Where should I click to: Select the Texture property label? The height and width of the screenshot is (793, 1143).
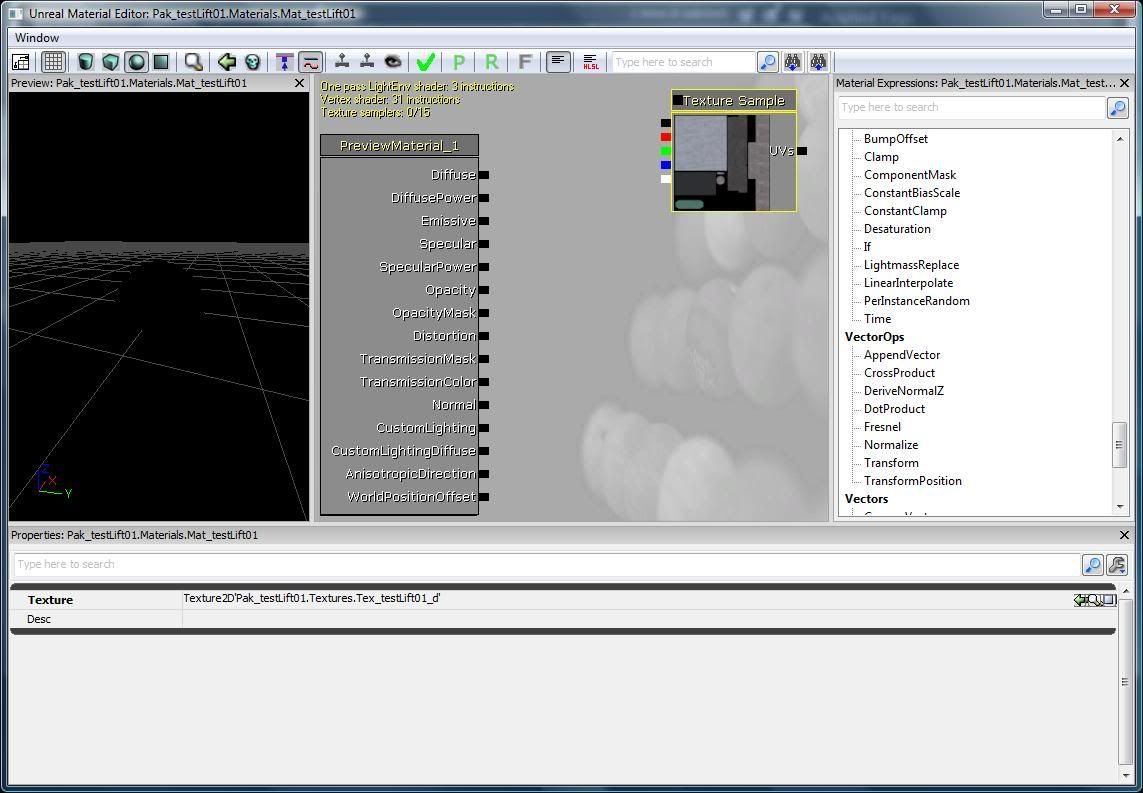[x=50, y=600]
